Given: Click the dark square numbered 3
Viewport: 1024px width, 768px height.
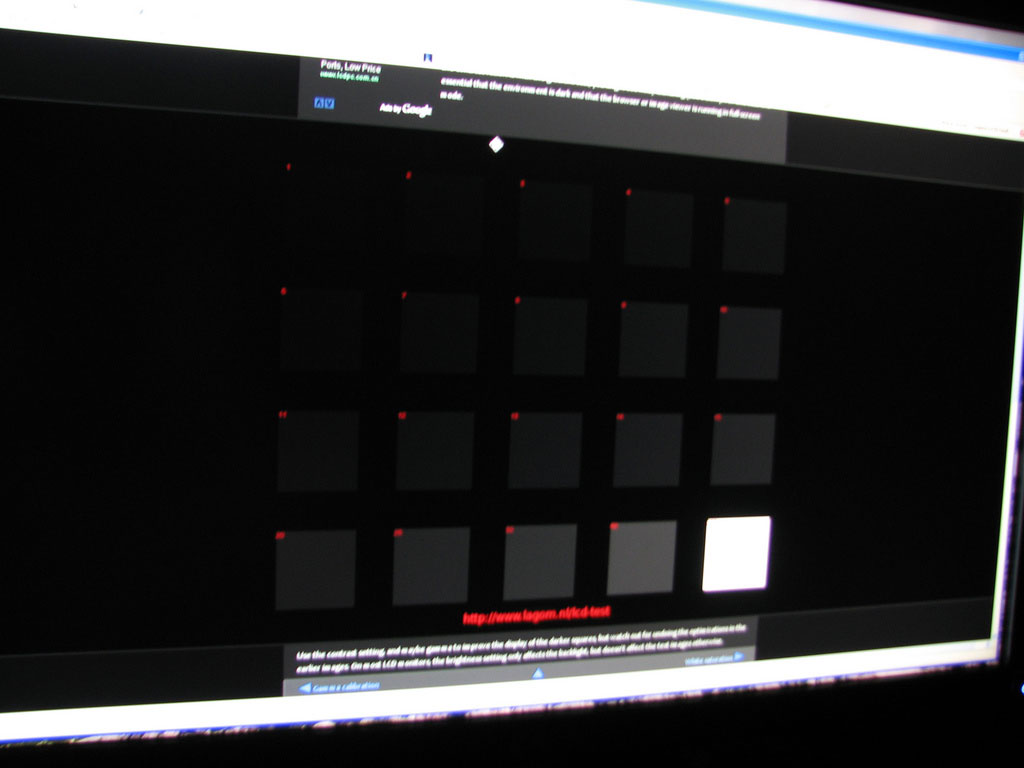Looking at the screenshot, I should pyautogui.click(x=556, y=222).
